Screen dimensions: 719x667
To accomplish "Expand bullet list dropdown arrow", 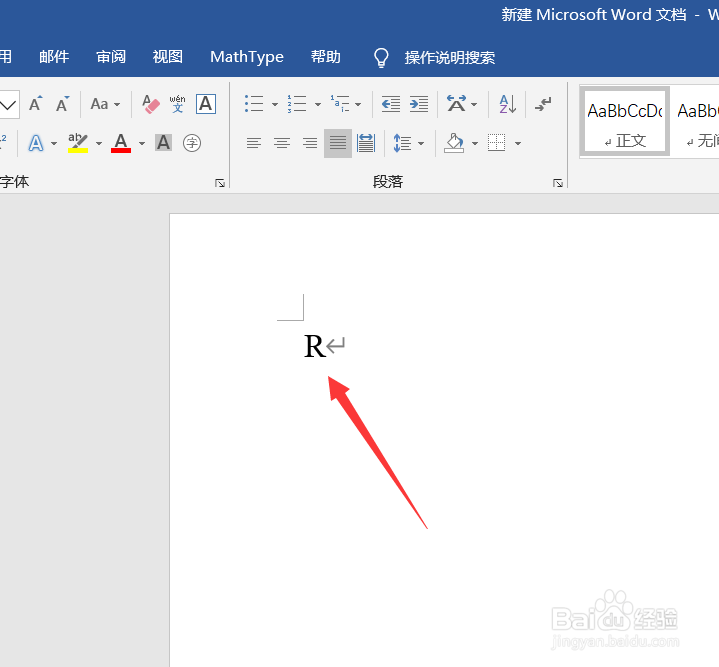I will tap(275, 104).
